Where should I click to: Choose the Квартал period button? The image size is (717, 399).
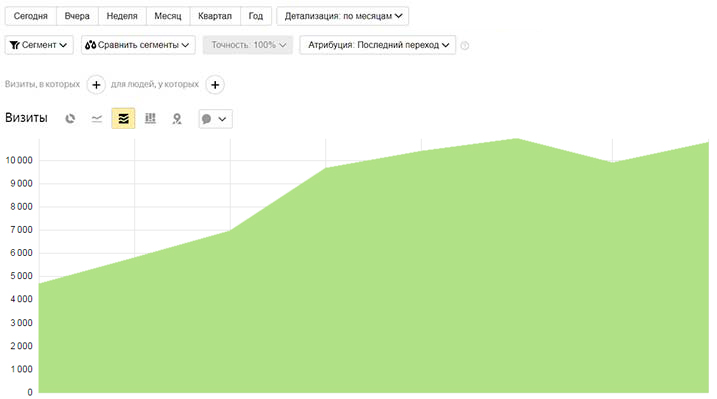click(x=215, y=16)
